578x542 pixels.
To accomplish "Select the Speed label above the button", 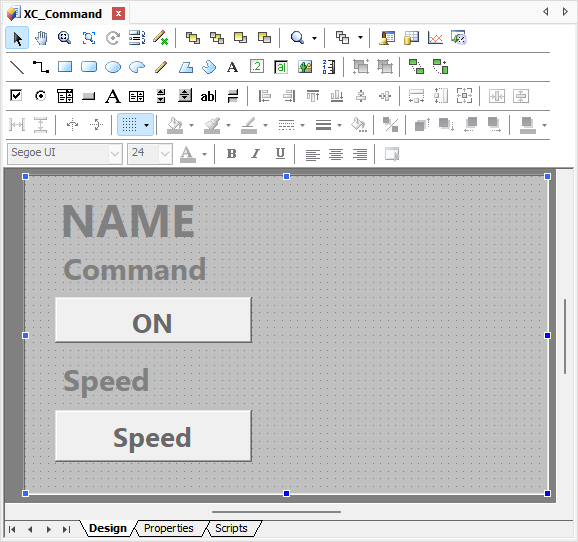I will (106, 382).
